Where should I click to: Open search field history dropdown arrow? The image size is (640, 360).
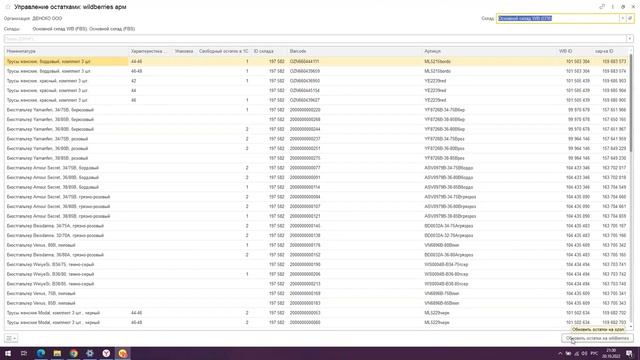(x=630, y=39)
